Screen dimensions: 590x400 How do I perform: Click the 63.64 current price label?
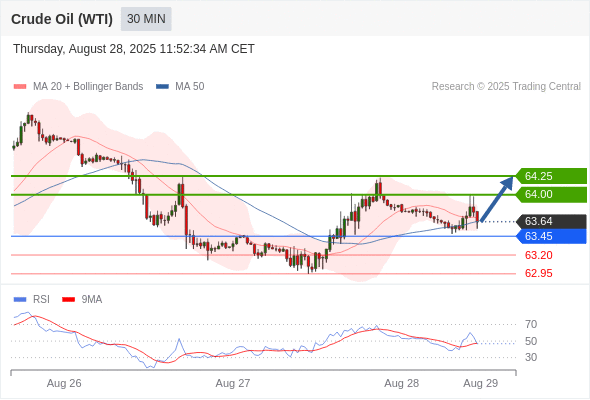coord(551,221)
